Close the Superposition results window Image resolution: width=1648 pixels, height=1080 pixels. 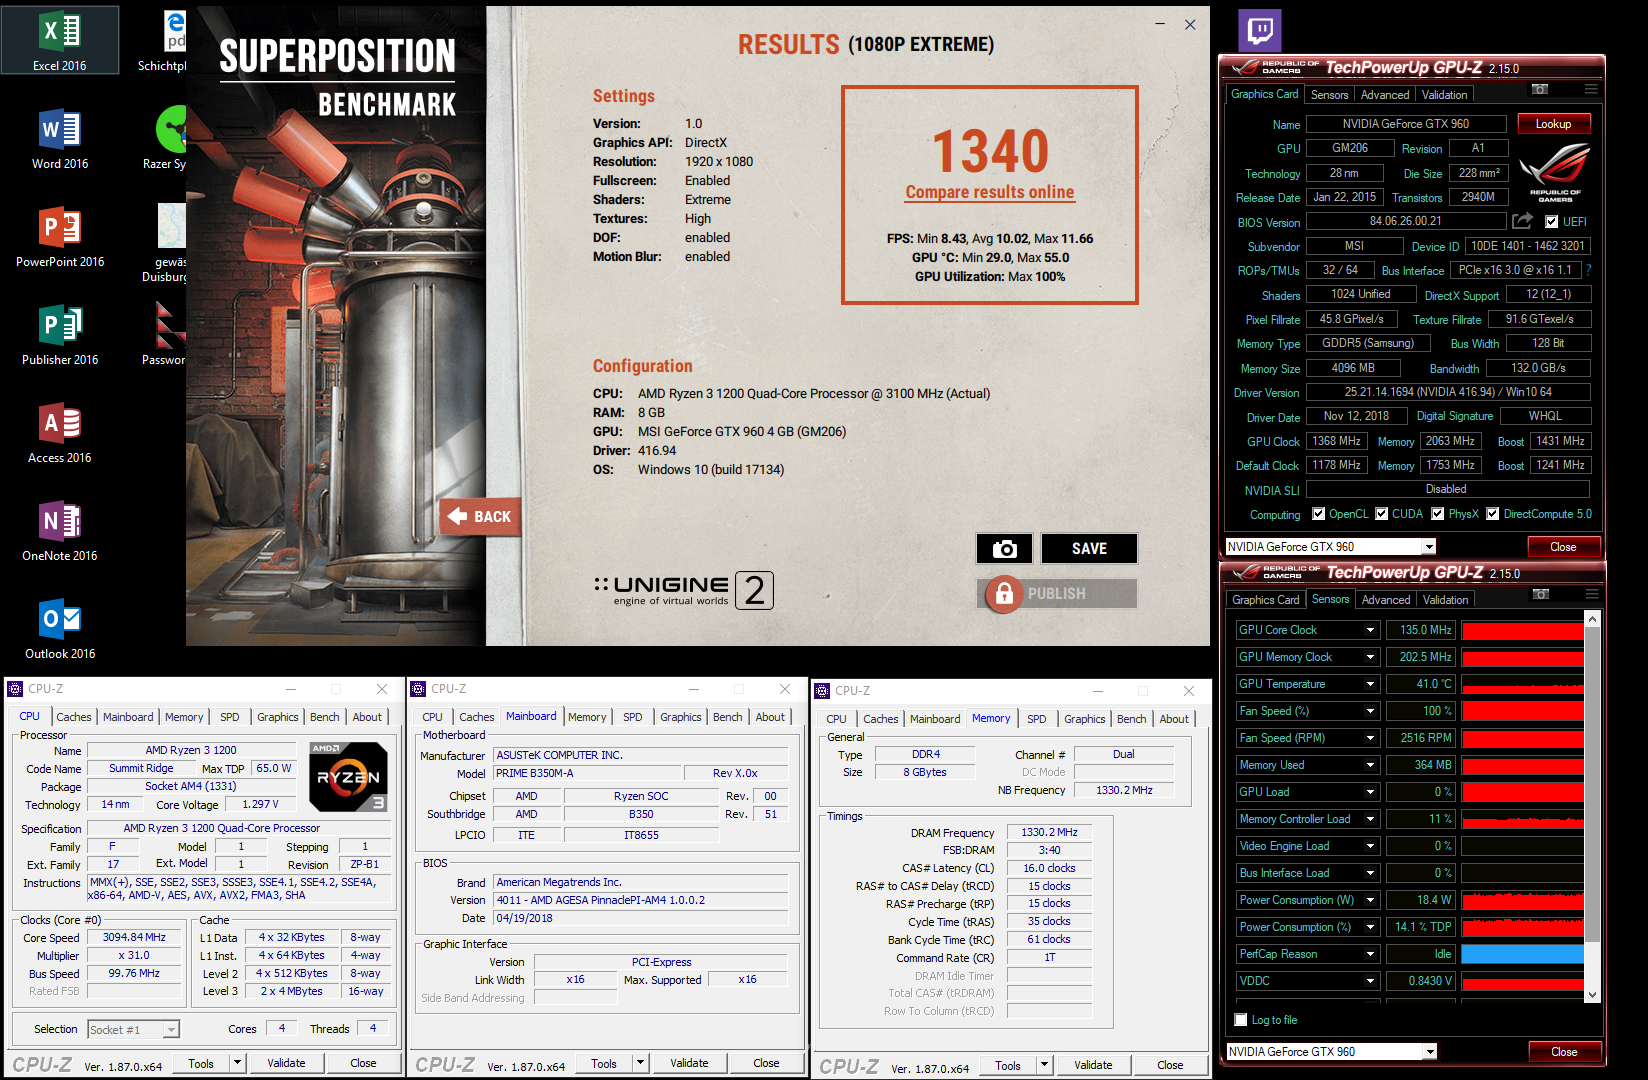pyautogui.click(x=1190, y=25)
